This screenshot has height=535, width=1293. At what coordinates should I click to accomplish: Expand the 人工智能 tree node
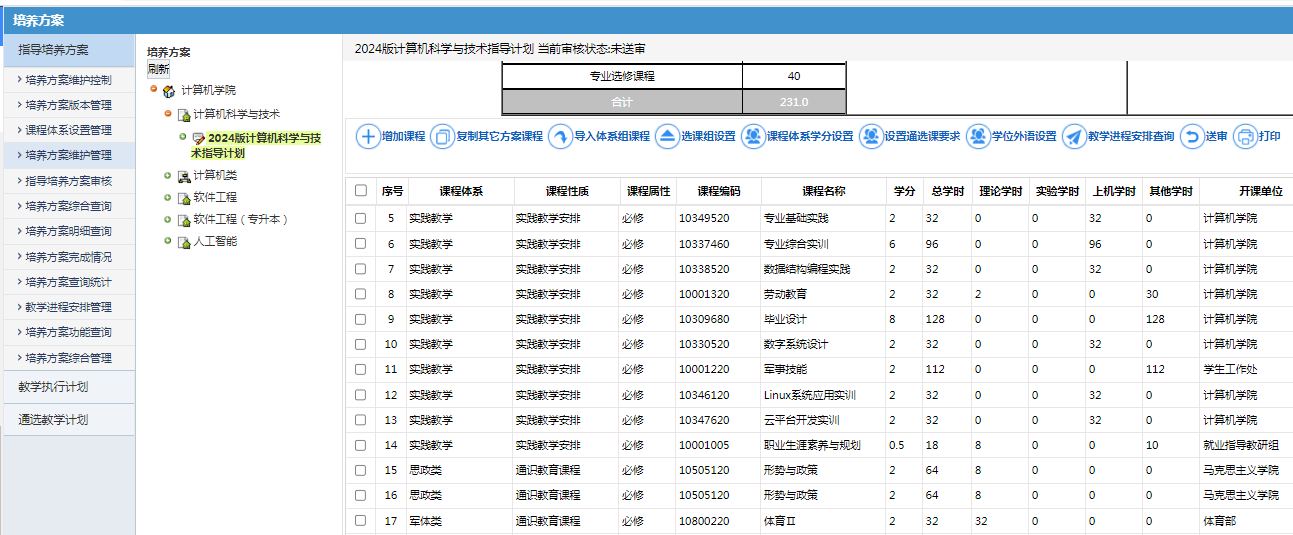pos(169,240)
